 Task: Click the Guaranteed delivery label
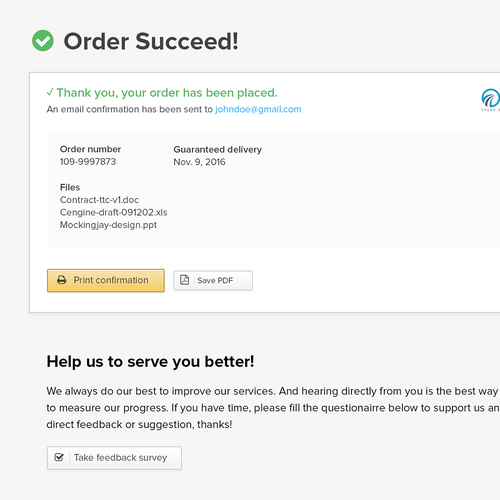(x=218, y=150)
